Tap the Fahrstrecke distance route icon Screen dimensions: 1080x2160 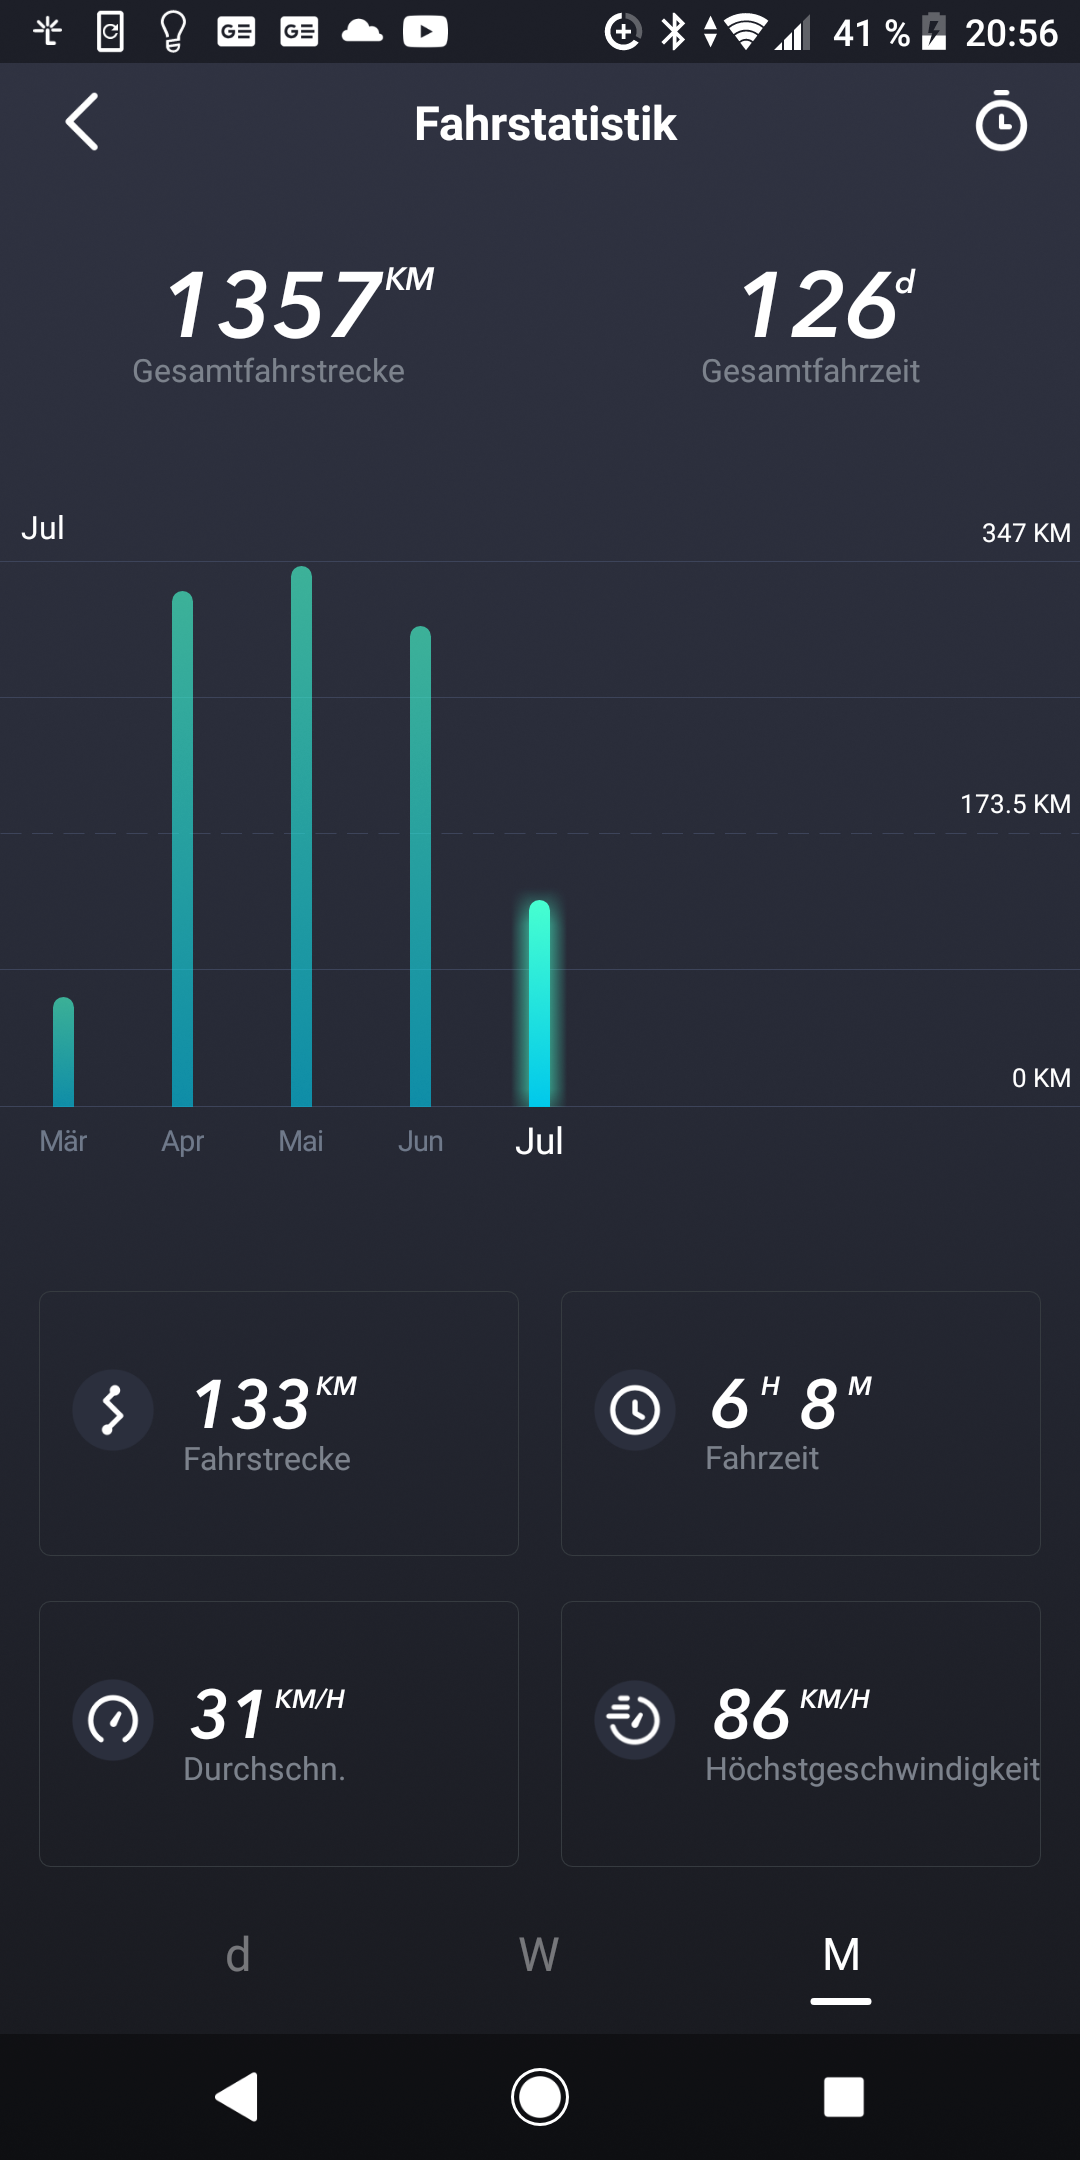point(113,1410)
